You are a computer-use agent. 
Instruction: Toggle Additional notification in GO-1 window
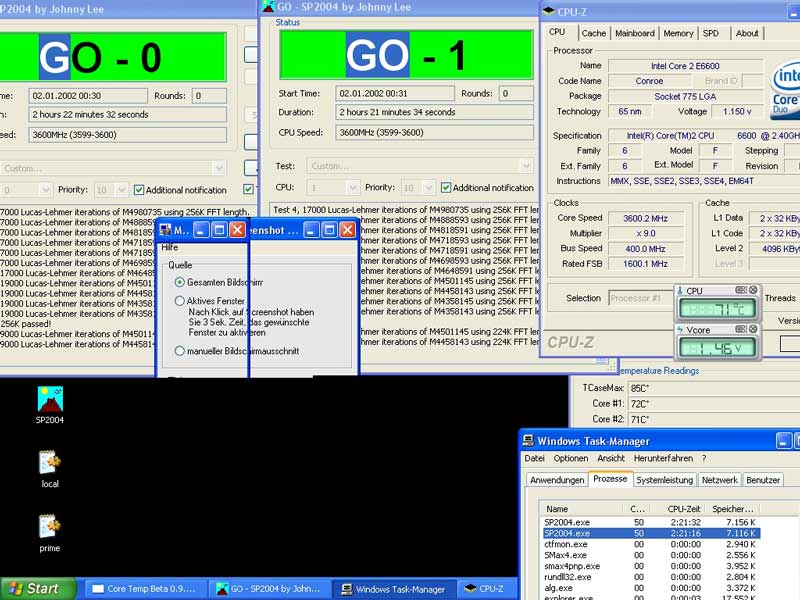(x=446, y=188)
